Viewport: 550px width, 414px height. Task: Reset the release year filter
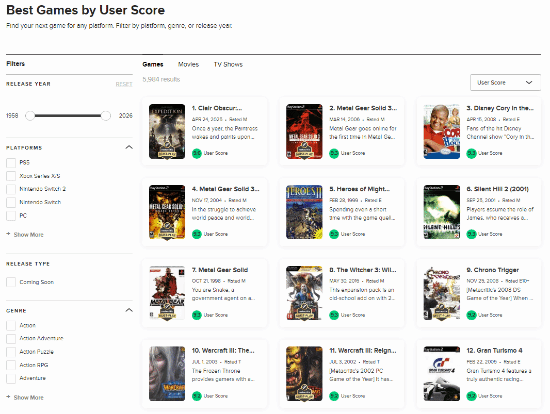click(124, 84)
